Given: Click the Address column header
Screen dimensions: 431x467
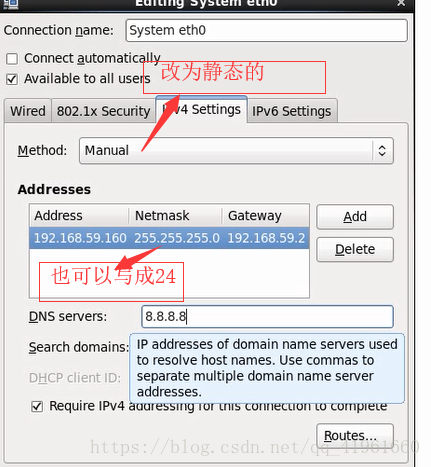Looking at the screenshot, I should (80, 216).
